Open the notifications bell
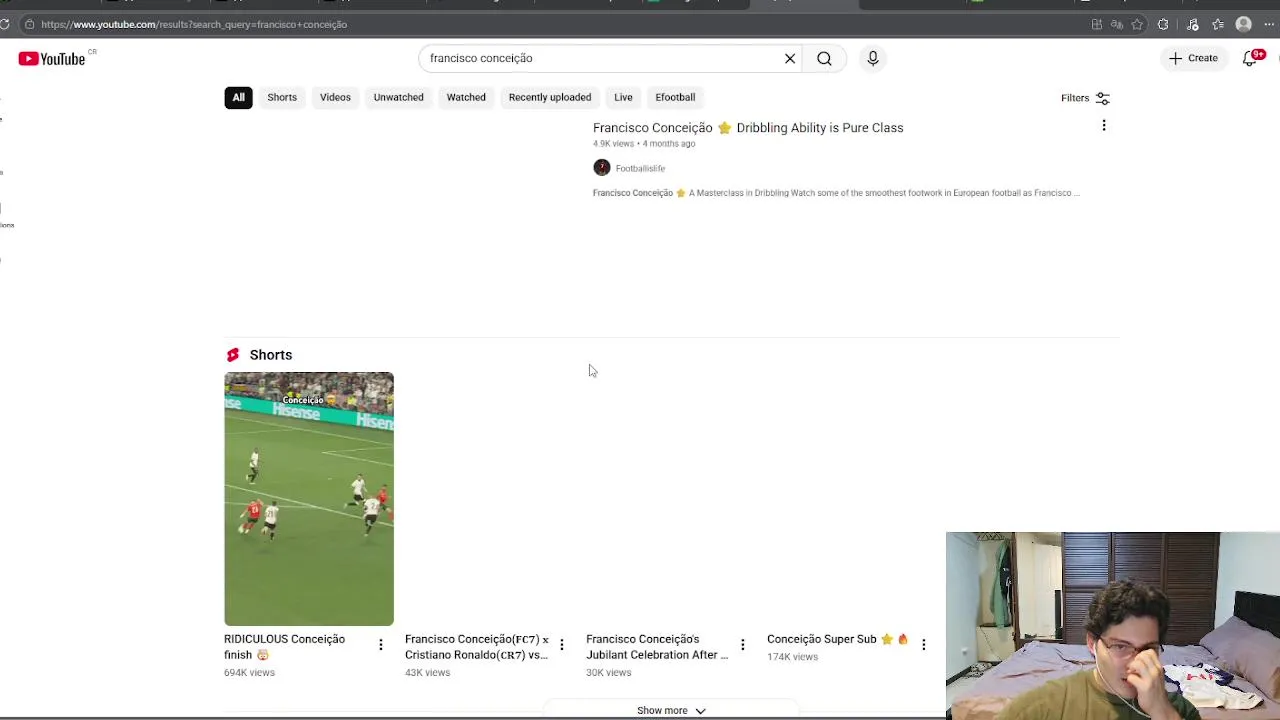Viewport: 1280px width, 720px height. 1250,58
